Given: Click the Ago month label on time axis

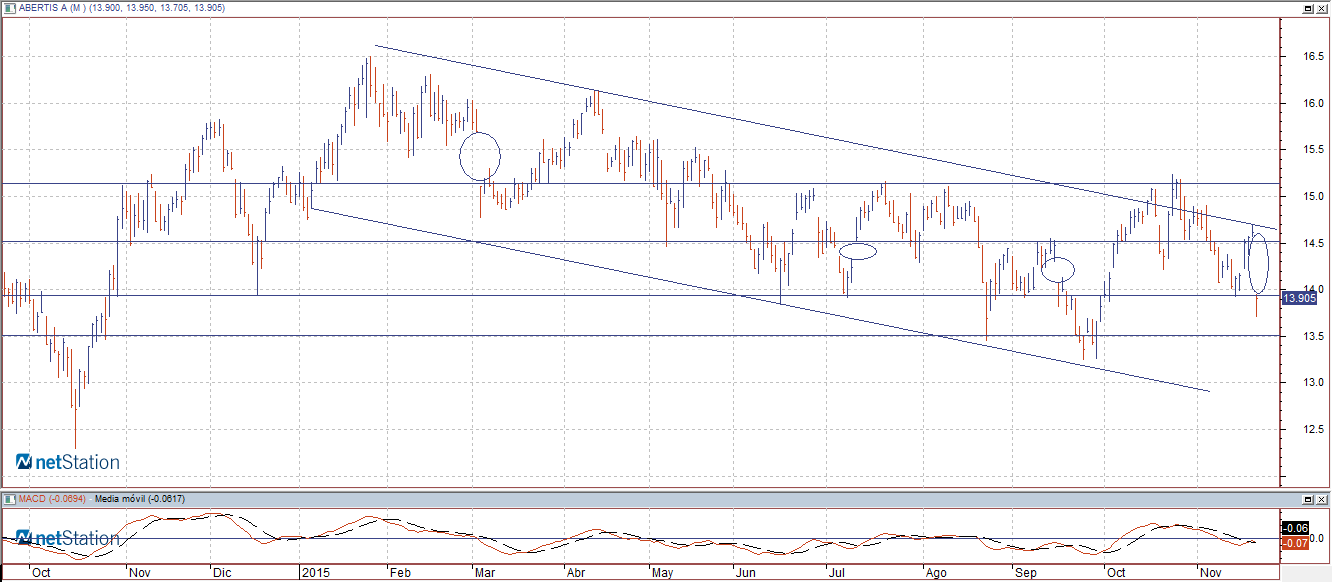Looking at the screenshot, I should pos(936,574).
